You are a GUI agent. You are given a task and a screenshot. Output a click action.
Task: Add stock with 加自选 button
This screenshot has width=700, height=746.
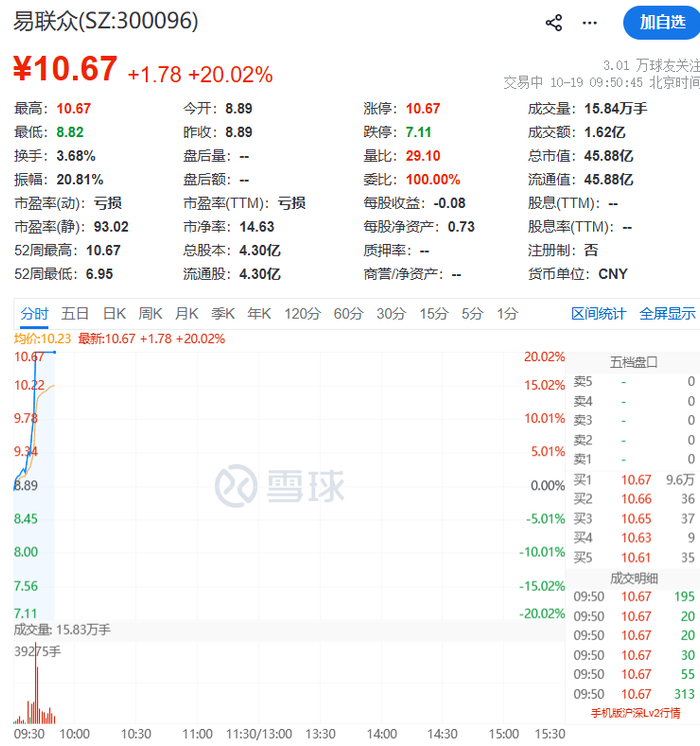click(x=662, y=22)
